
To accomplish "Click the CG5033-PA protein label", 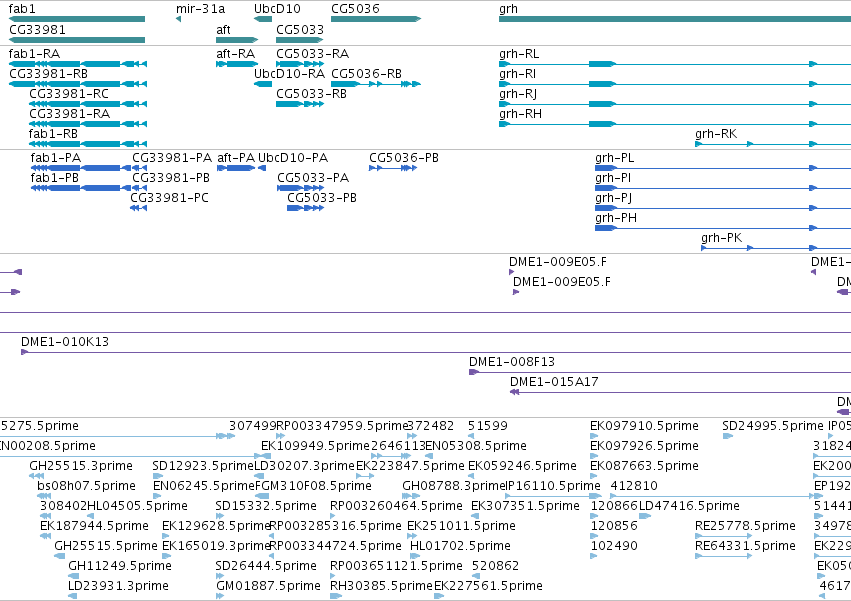I will (313, 178).
